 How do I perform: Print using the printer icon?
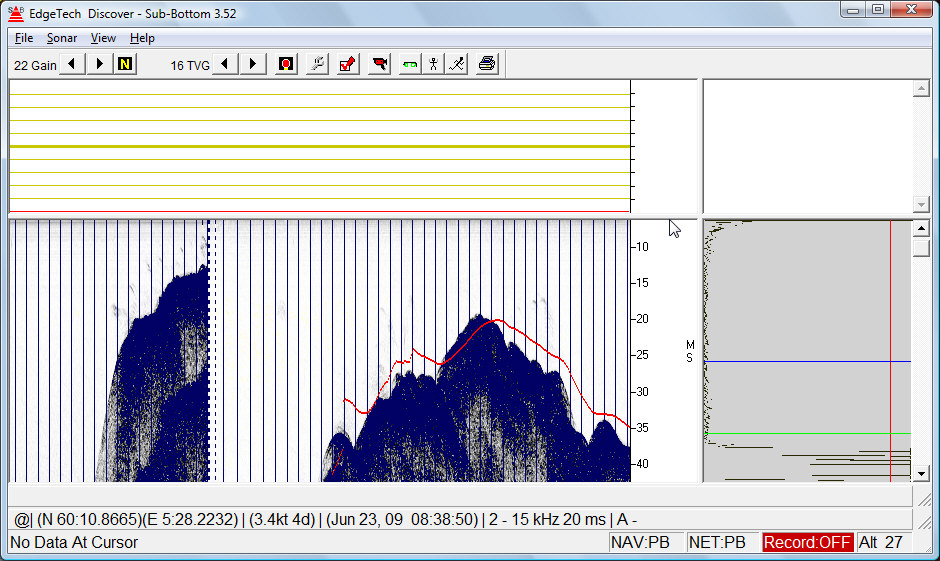tap(487, 64)
